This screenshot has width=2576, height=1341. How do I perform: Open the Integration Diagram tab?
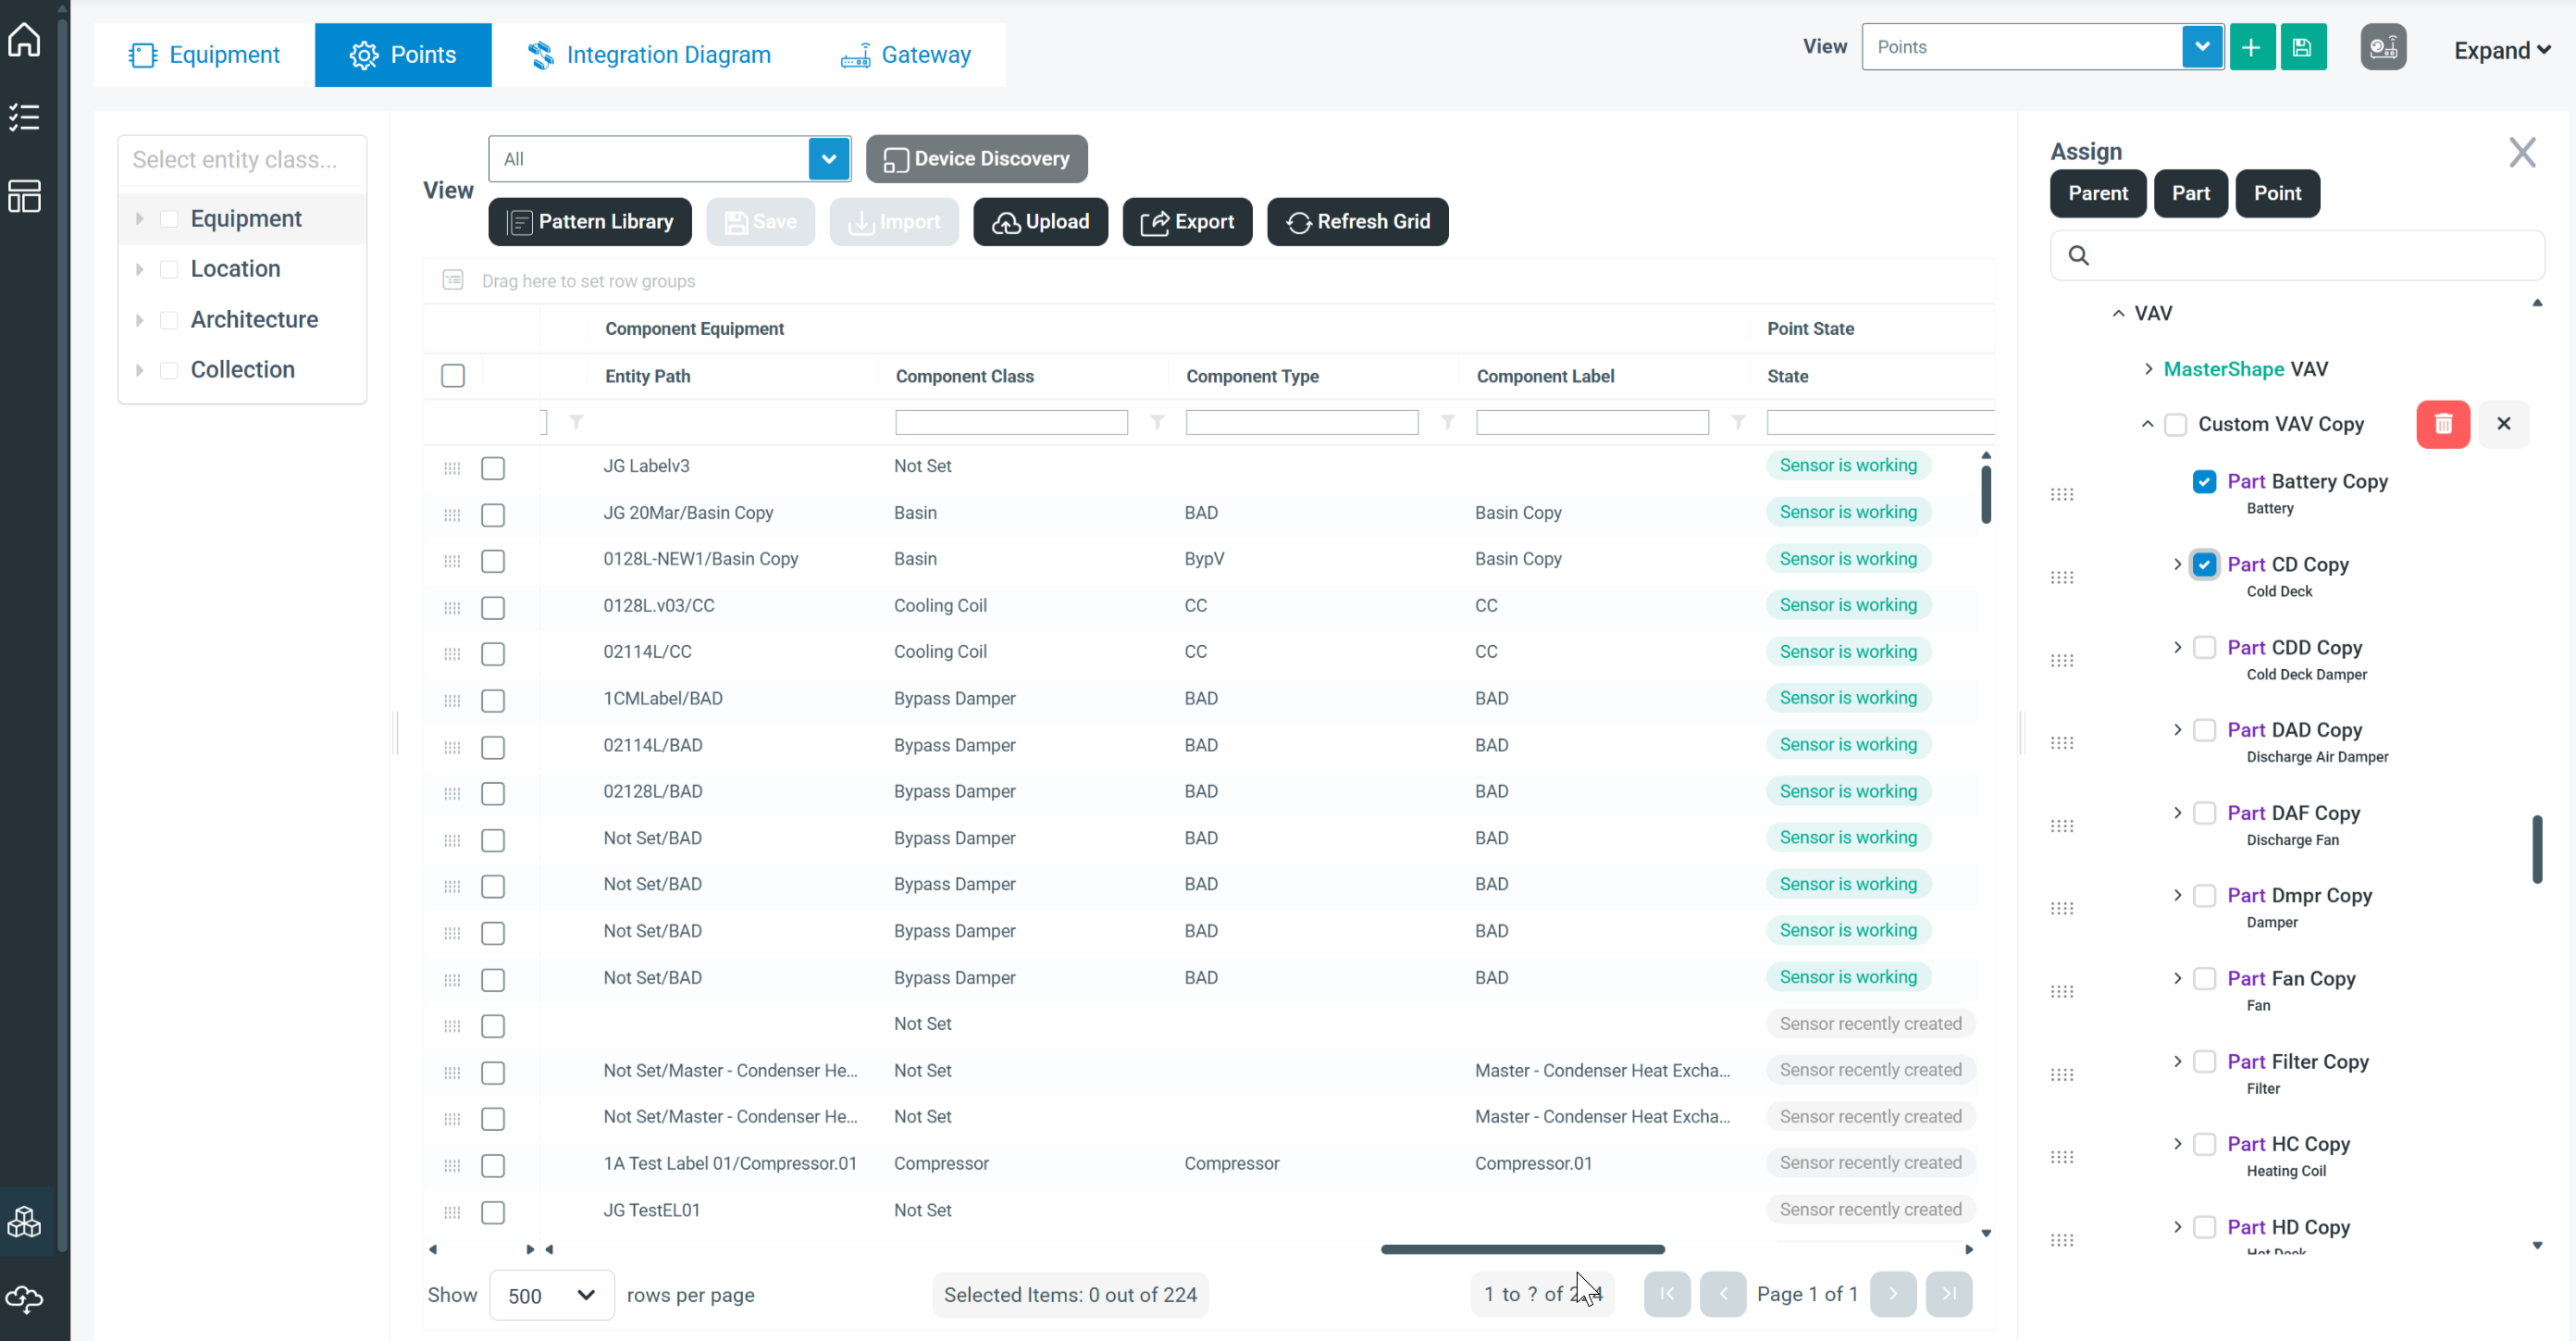pos(649,55)
